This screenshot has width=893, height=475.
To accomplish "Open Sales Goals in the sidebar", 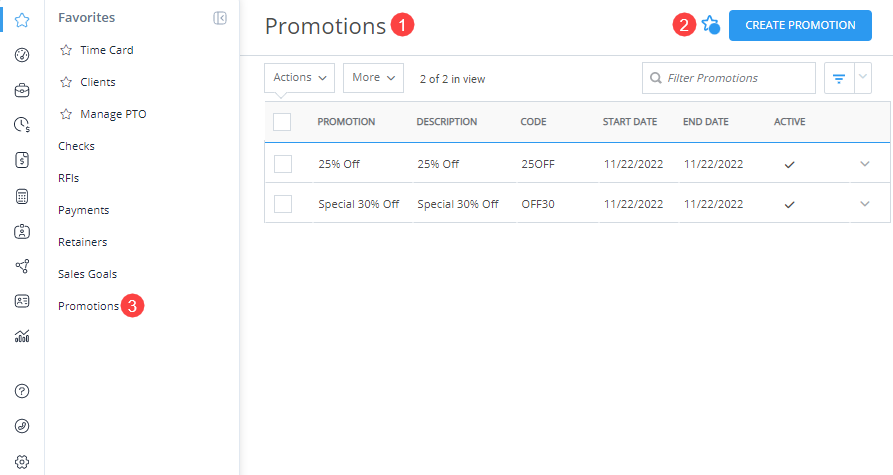I will coord(87,274).
